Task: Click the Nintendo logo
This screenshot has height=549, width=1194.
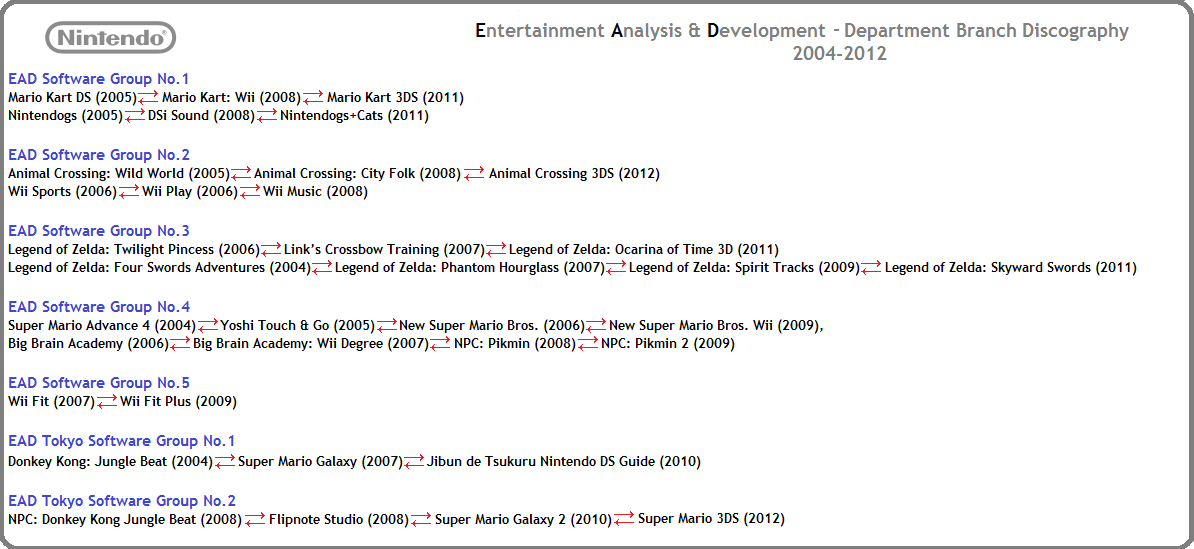Action: 110,37
